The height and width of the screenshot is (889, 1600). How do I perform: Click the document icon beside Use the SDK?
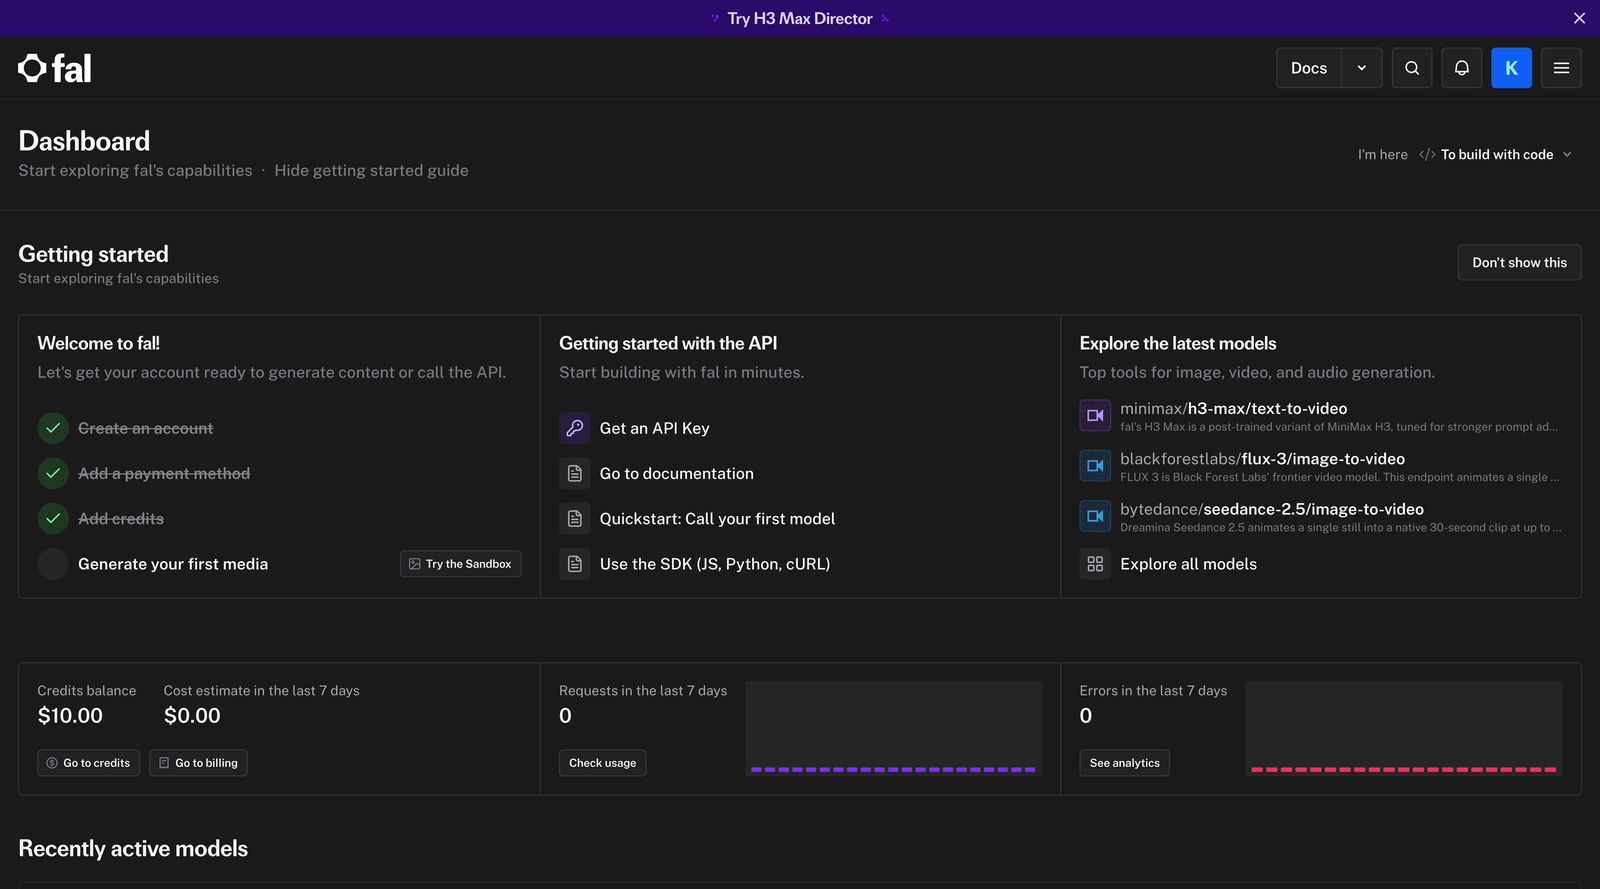[575, 564]
